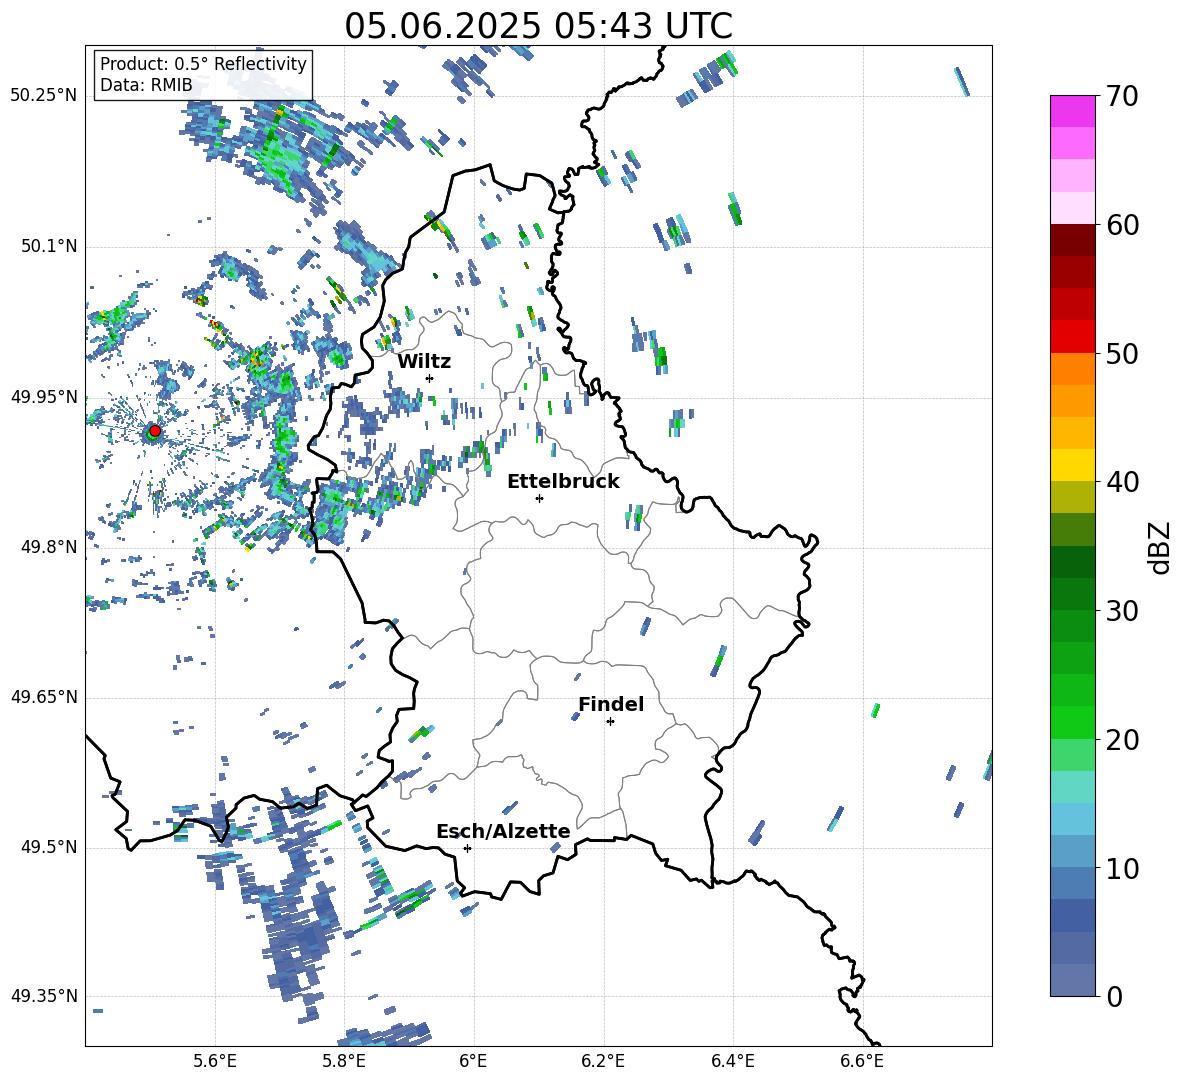Click the Wiltz station cross marker
The width and height of the screenshot is (1184, 1081).
(430, 378)
